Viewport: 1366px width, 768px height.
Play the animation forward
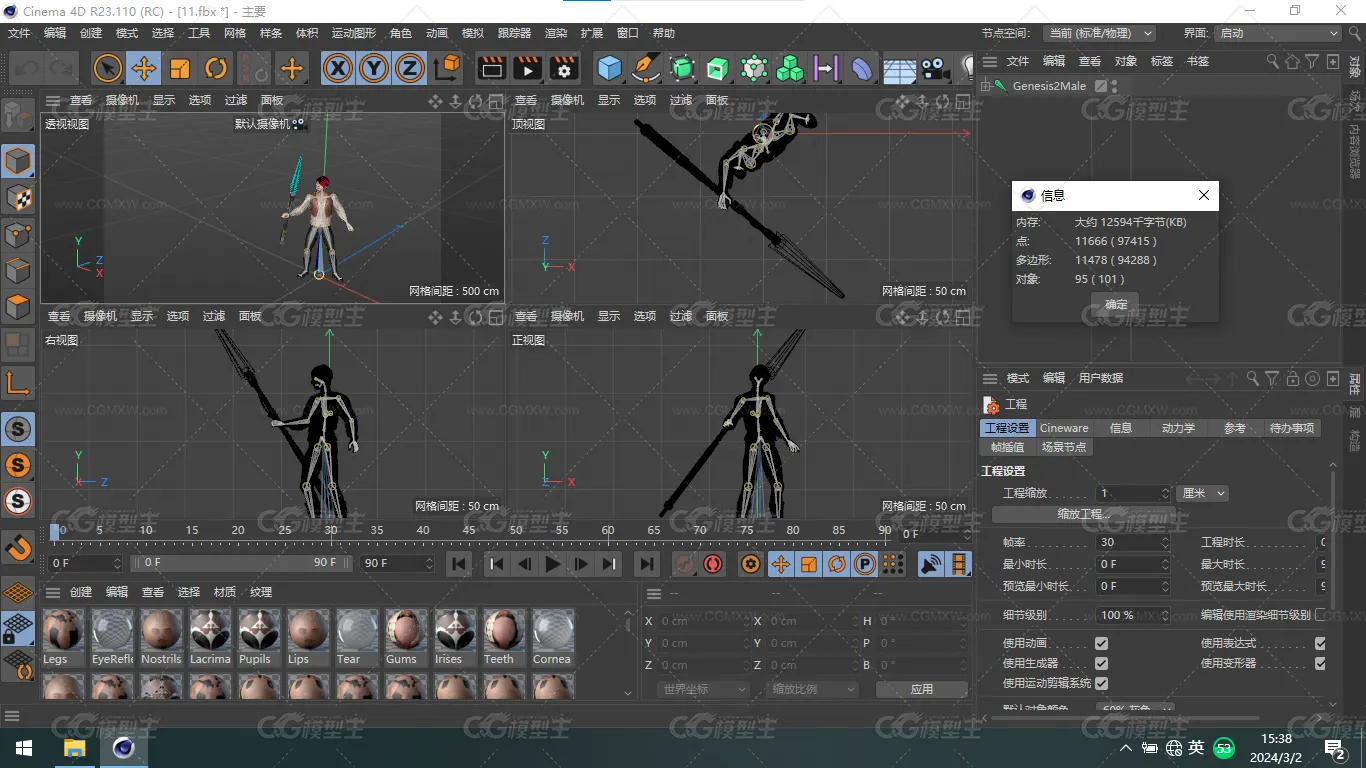[x=553, y=564]
